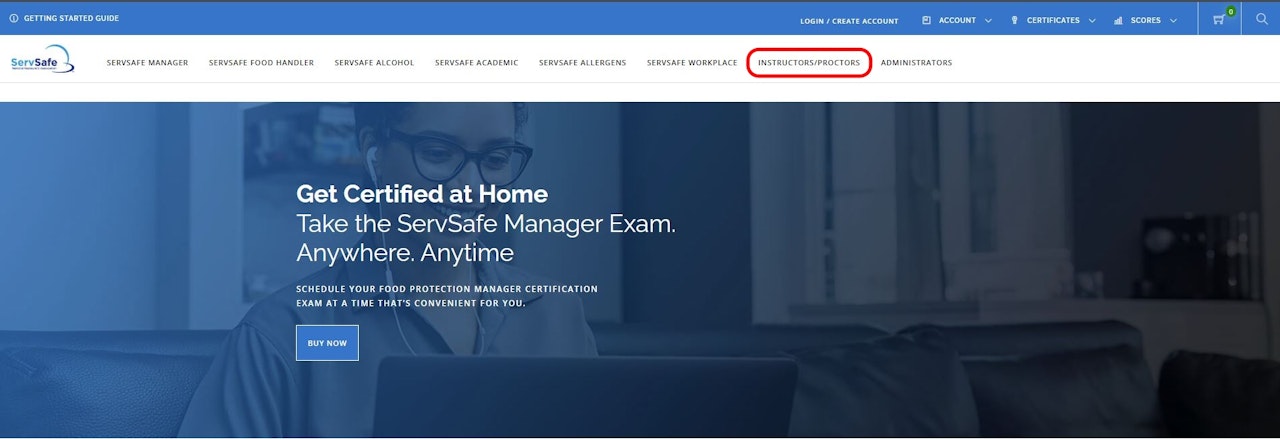This screenshot has height=439, width=1280.
Task: Open the ServSafe Academic menu
Action: point(476,63)
